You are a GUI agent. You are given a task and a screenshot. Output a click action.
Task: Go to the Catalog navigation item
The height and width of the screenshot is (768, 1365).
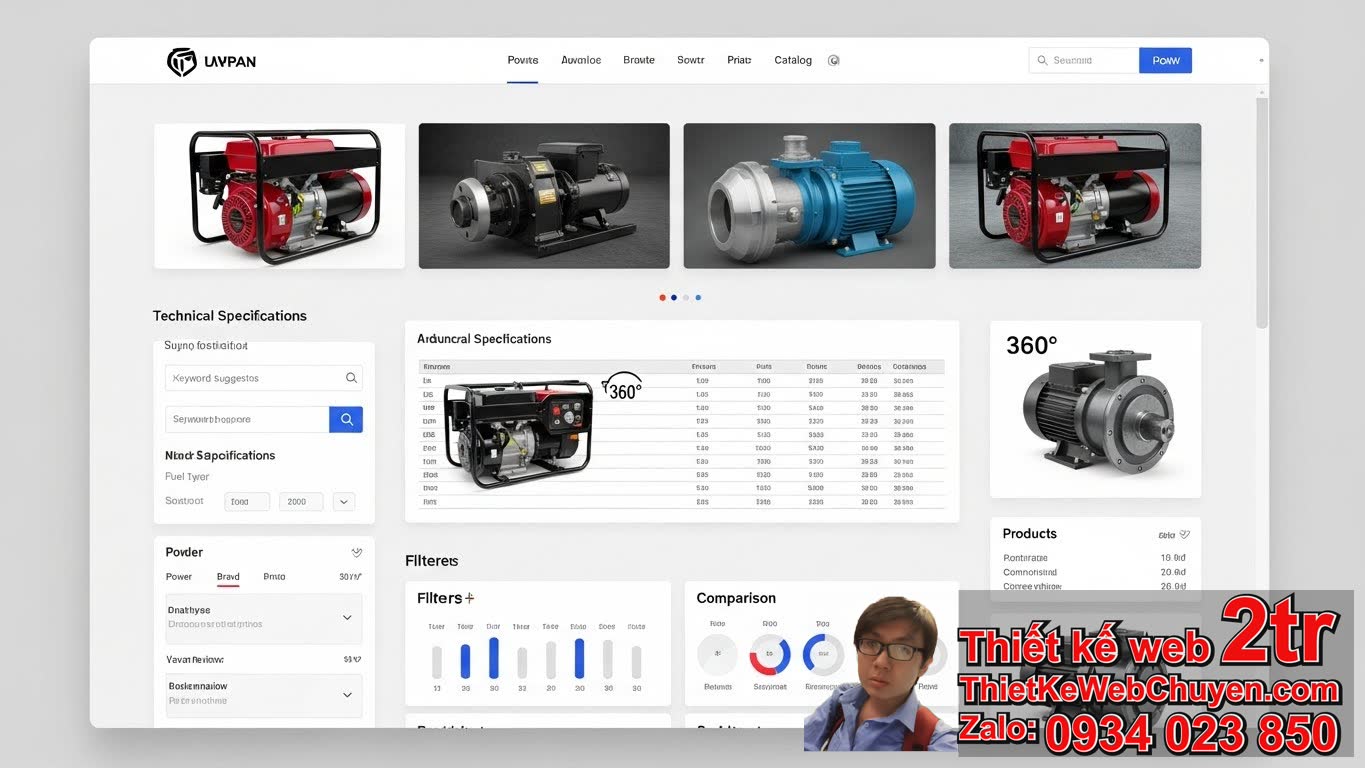[x=793, y=60]
